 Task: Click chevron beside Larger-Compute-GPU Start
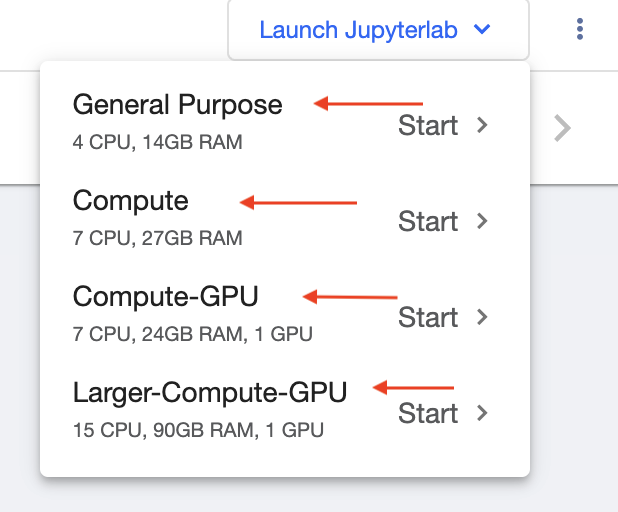pyautogui.click(x=482, y=413)
